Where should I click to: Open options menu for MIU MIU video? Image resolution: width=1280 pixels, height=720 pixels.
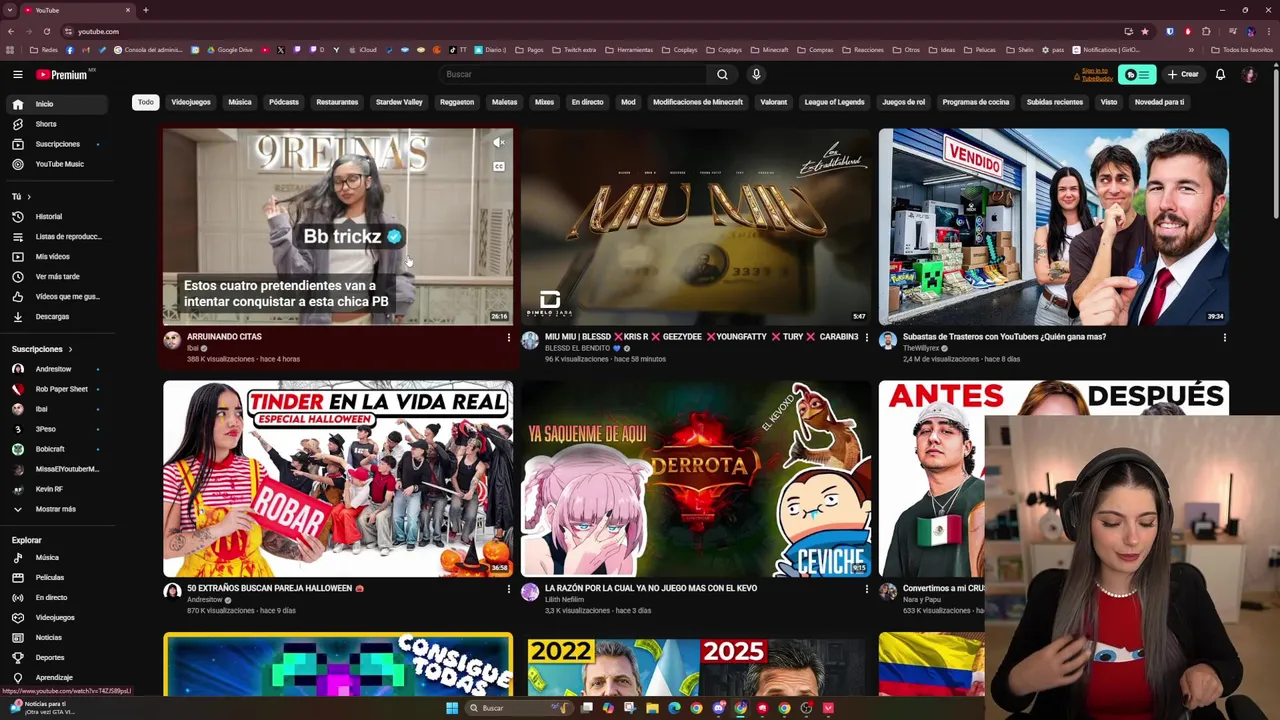866,338
